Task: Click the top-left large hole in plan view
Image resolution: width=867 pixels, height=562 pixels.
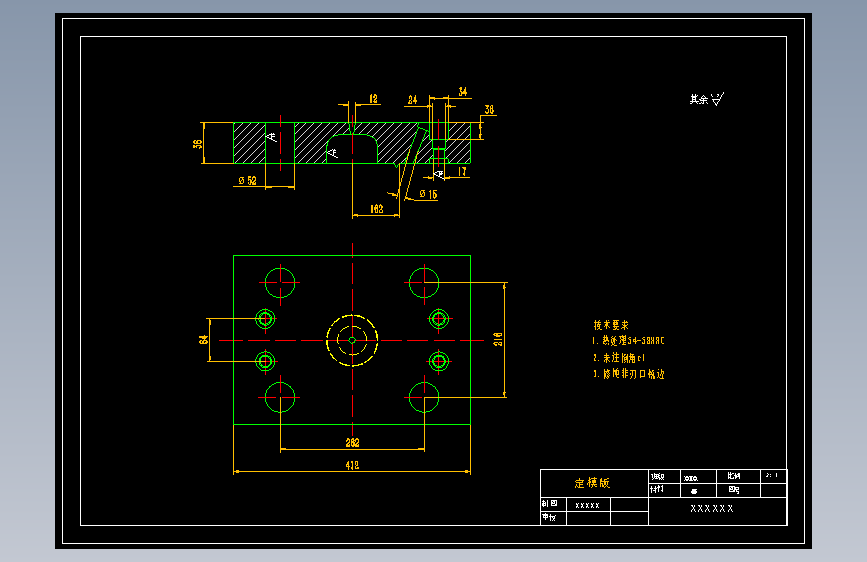Action: (x=280, y=282)
